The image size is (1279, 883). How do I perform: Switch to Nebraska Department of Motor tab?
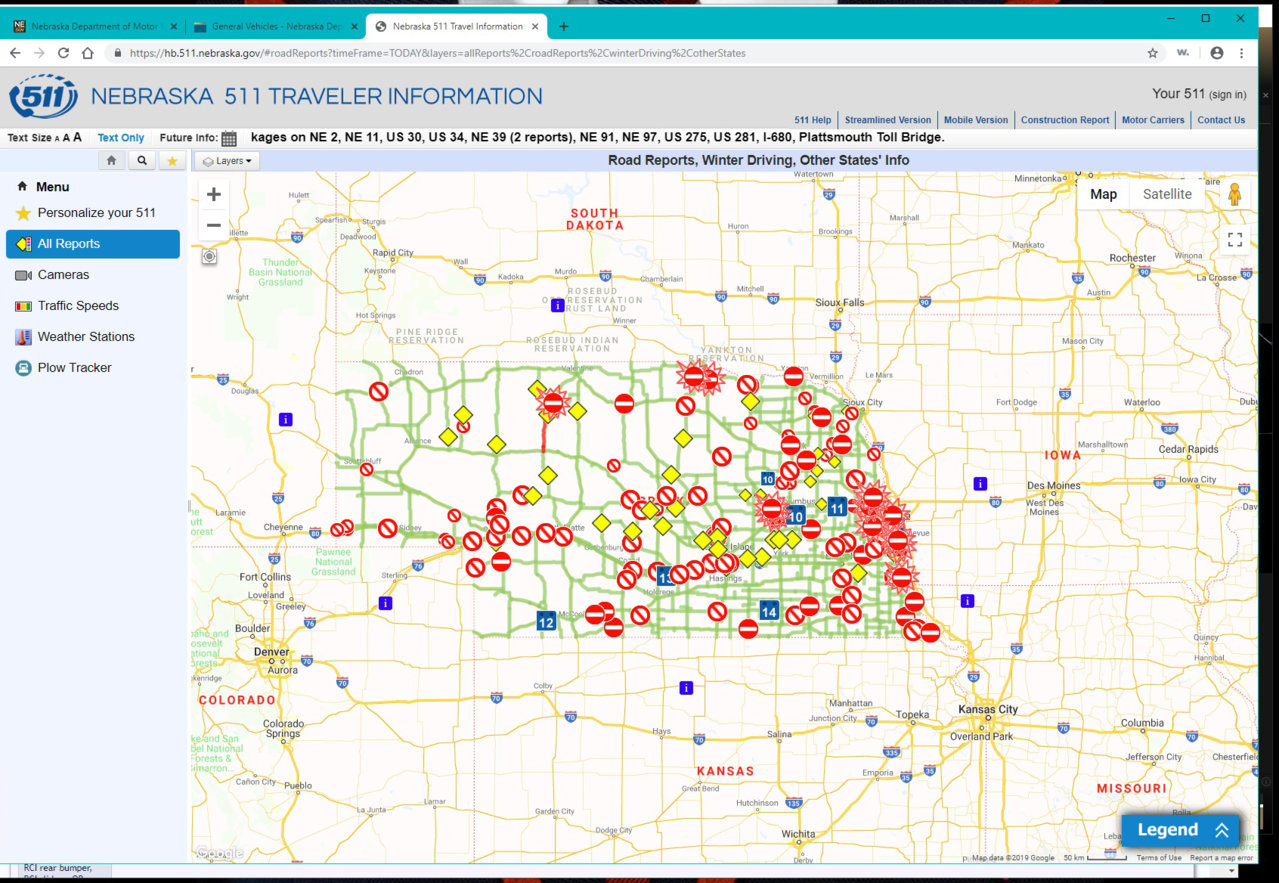click(x=94, y=26)
